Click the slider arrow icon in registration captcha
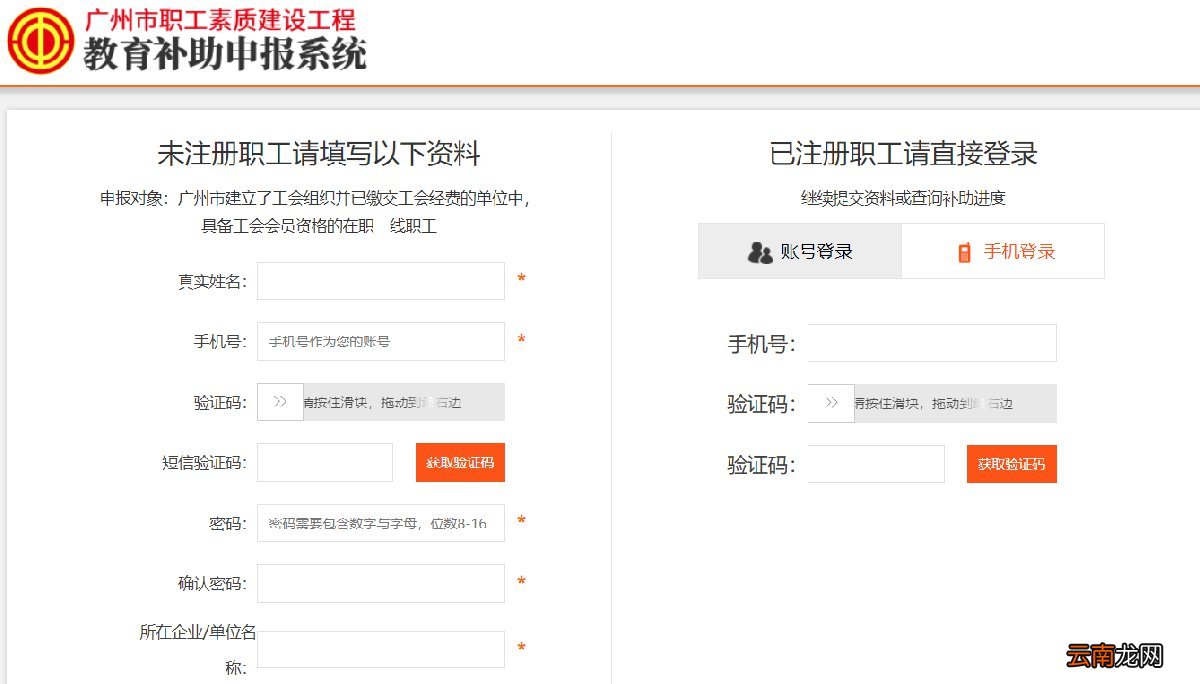 point(280,402)
